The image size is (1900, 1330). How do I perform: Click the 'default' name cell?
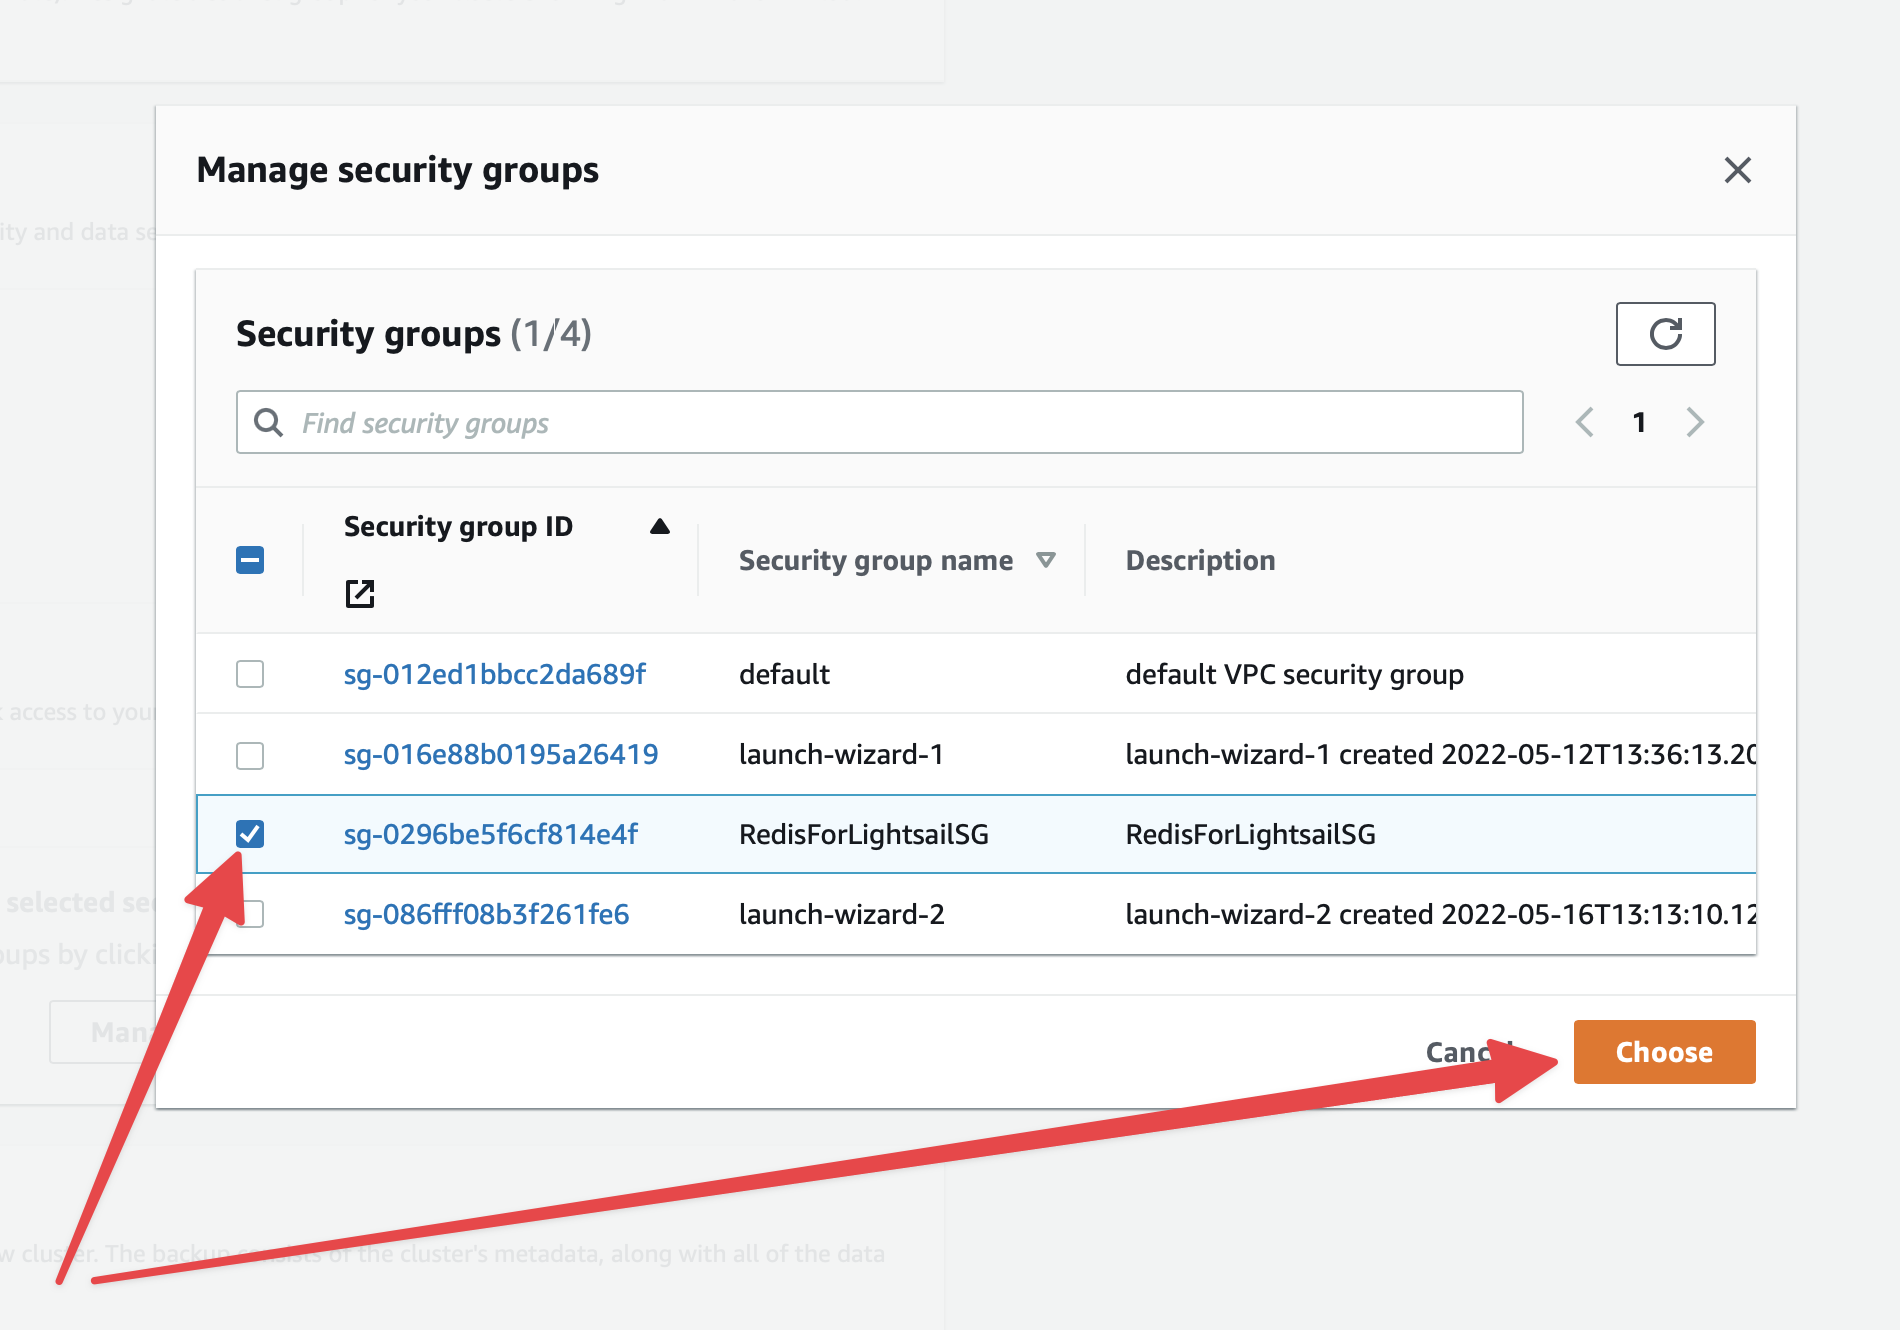click(785, 674)
